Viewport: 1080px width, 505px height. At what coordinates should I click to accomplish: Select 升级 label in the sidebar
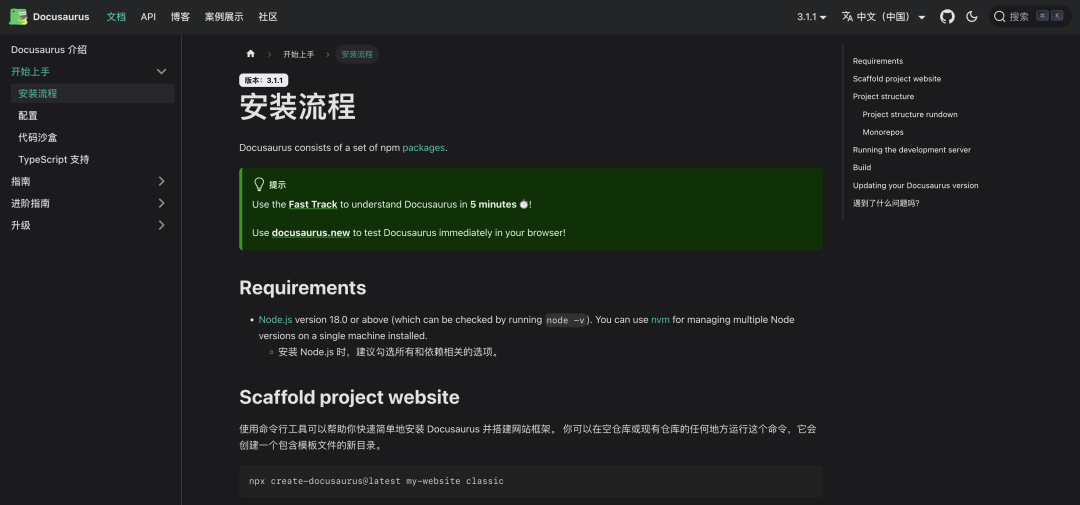click(21, 225)
